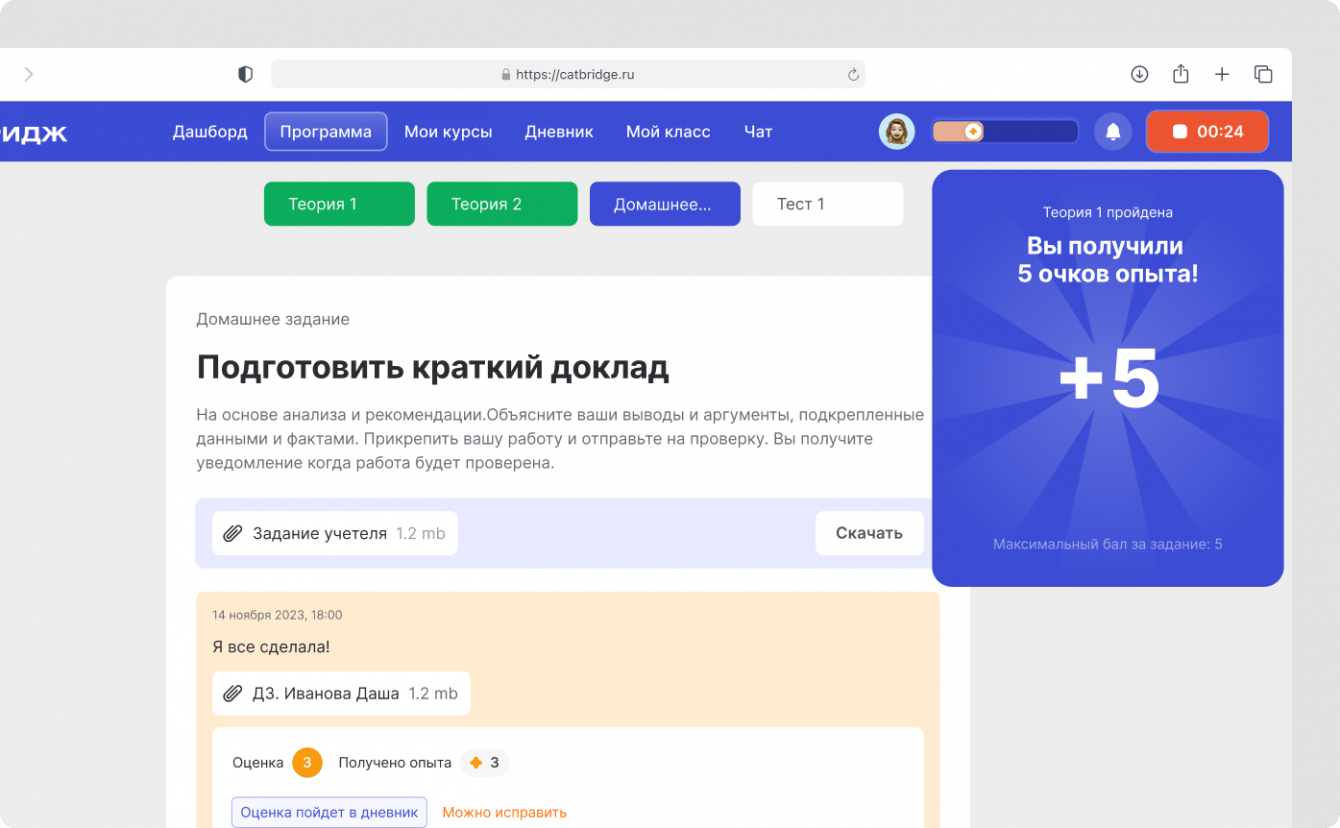Click the orange grade badge 3
The height and width of the screenshot is (828, 1340).
(x=307, y=763)
